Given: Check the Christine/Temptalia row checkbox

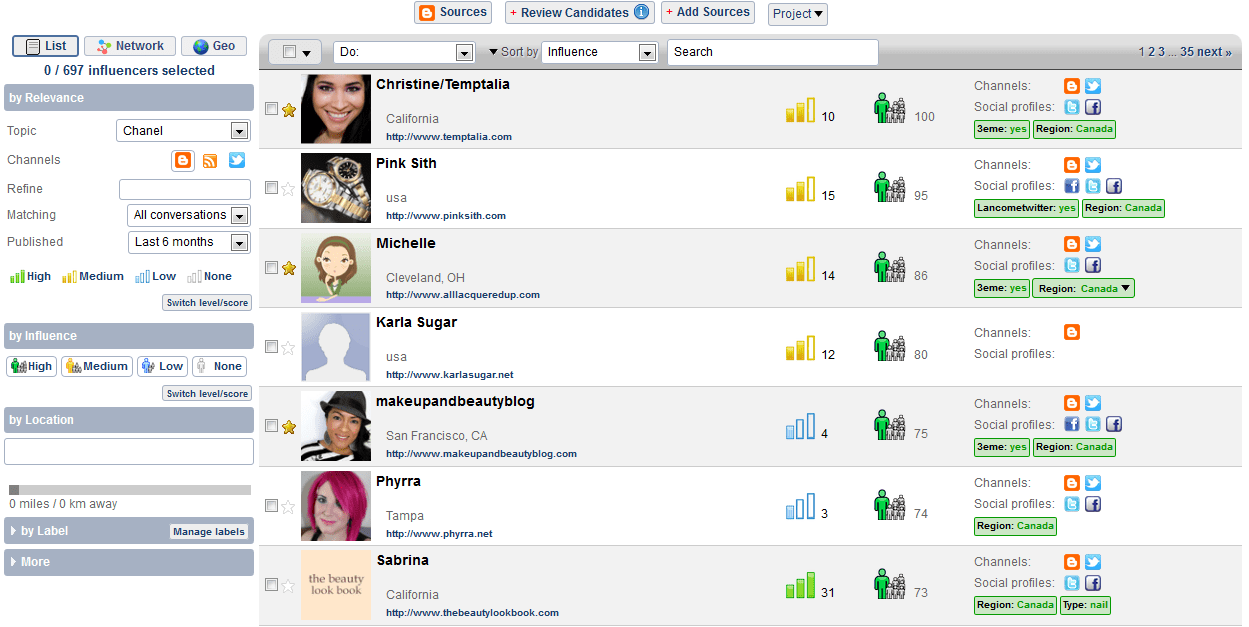Looking at the screenshot, I should pos(271,109).
